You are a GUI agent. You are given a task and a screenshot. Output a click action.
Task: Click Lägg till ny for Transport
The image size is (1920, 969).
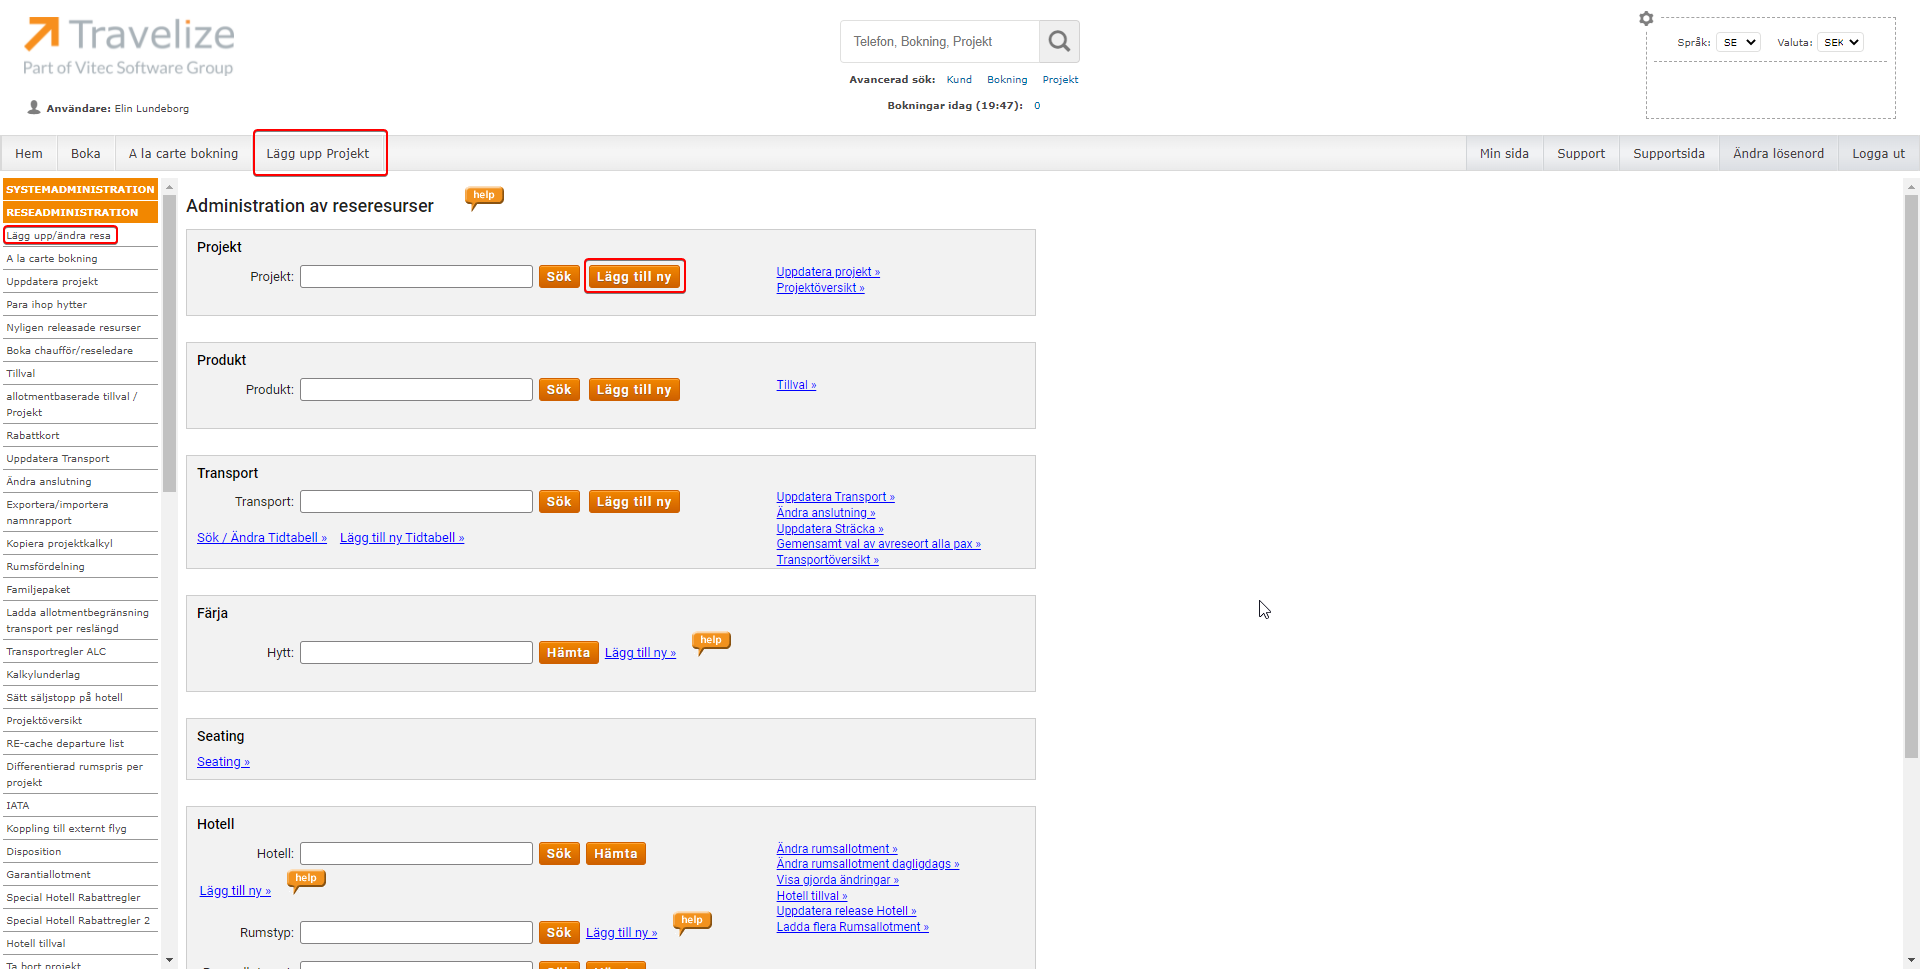pos(634,502)
